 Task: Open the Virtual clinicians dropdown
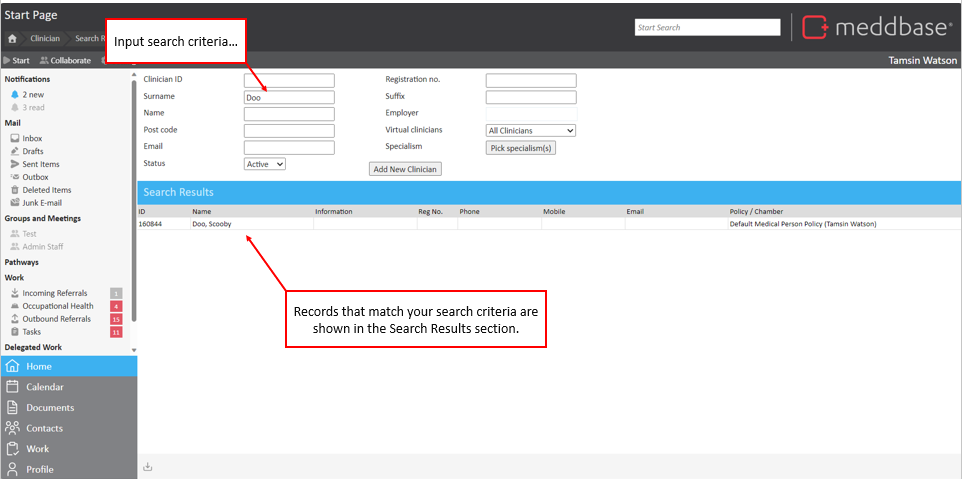(x=530, y=131)
